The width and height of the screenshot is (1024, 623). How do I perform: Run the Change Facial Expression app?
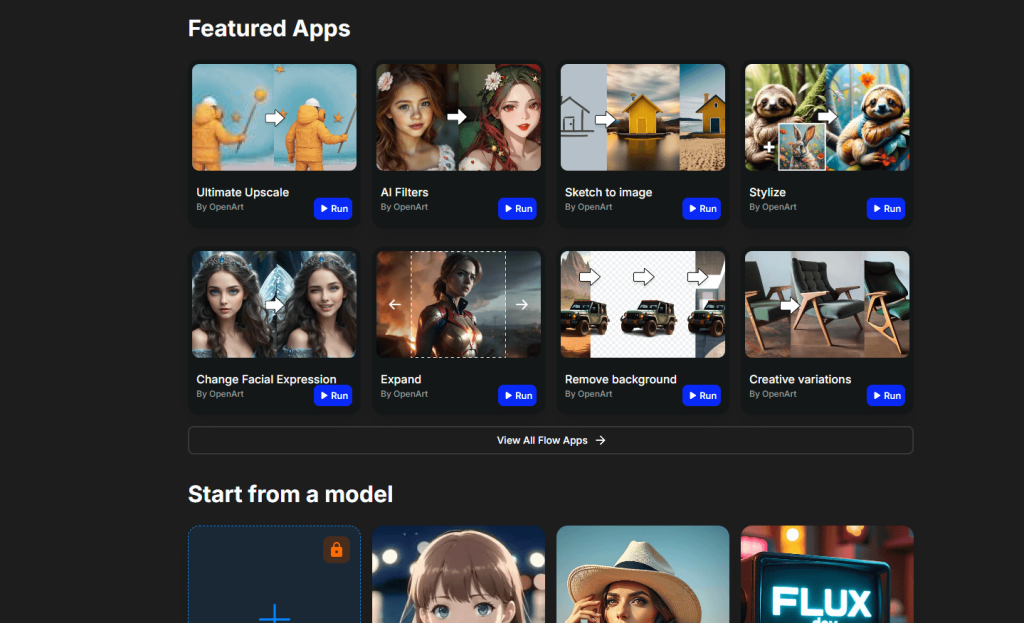(332, 395)
